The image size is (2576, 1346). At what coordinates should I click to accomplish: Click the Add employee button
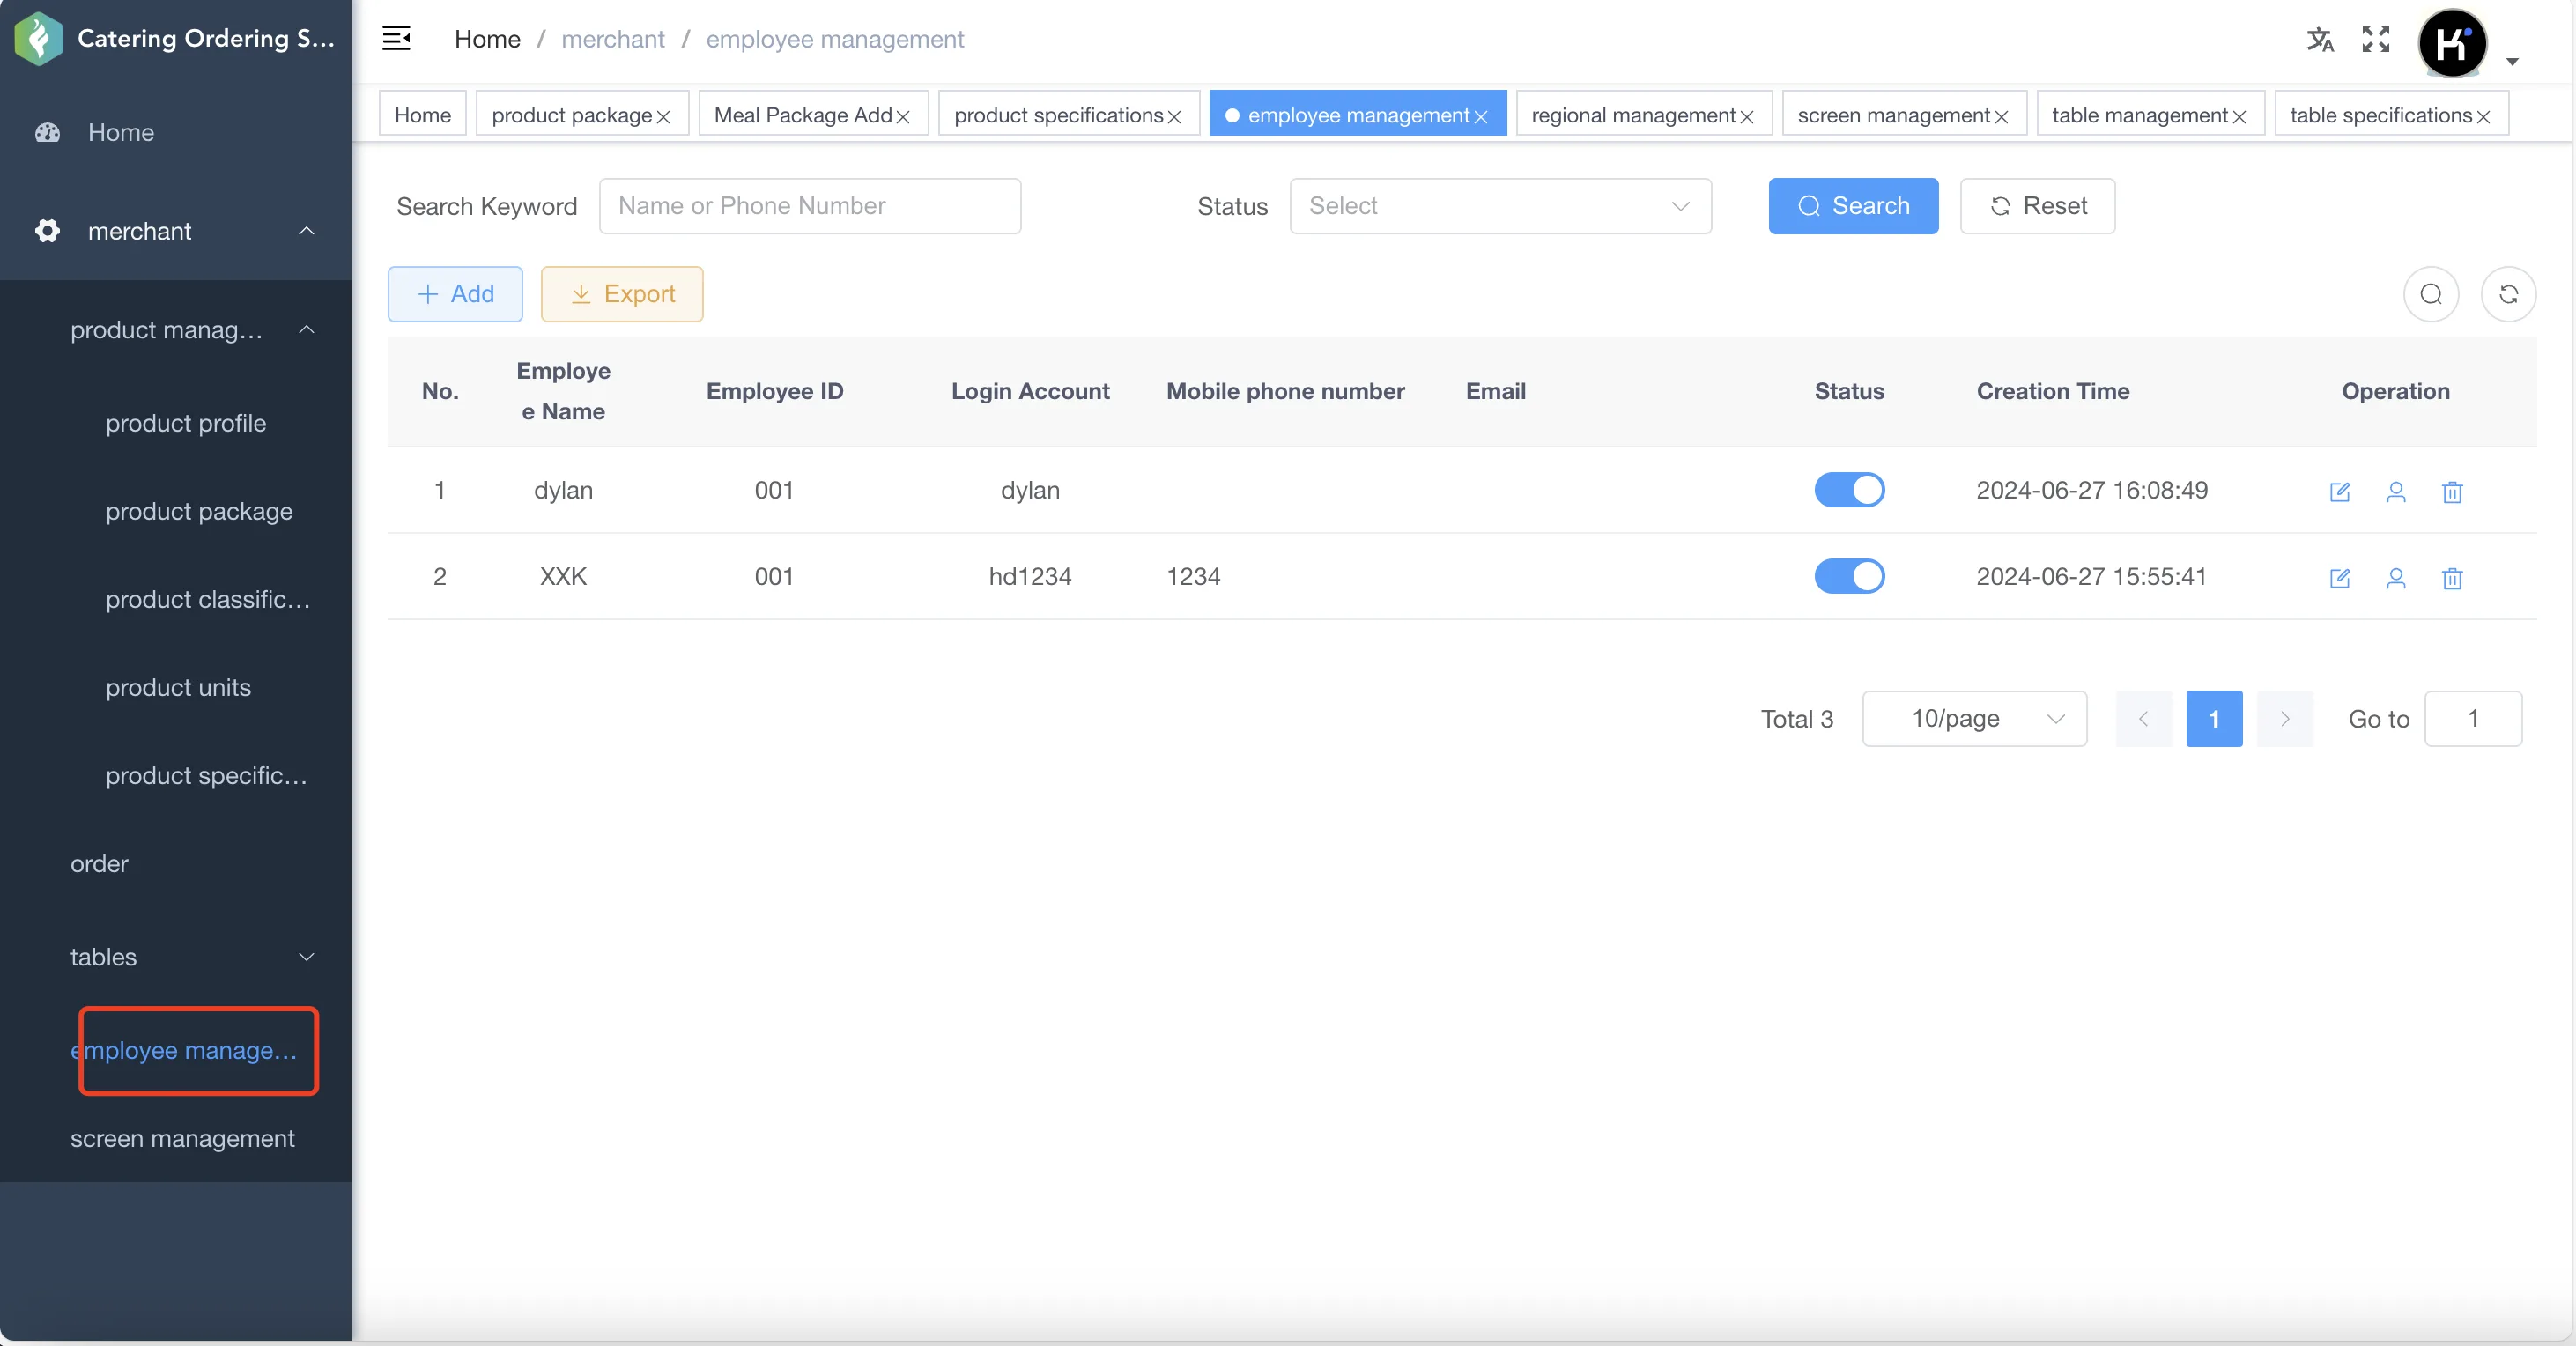coord(455,294)
